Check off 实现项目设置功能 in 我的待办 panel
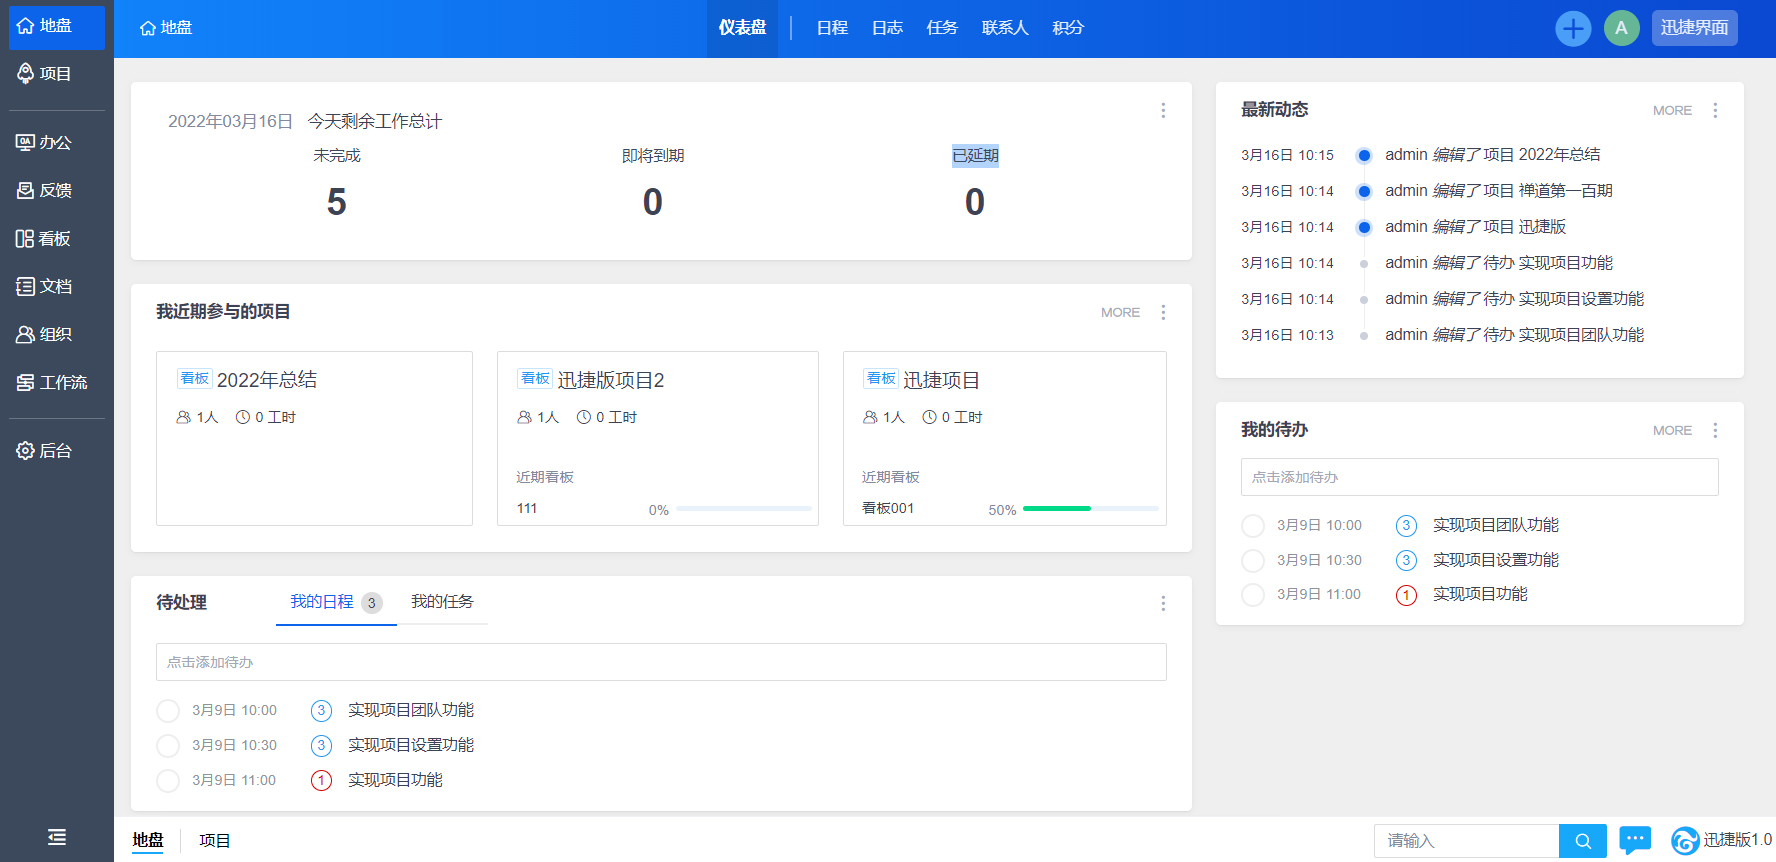Screen dimensions: 1776x862 click(1253, 560)
